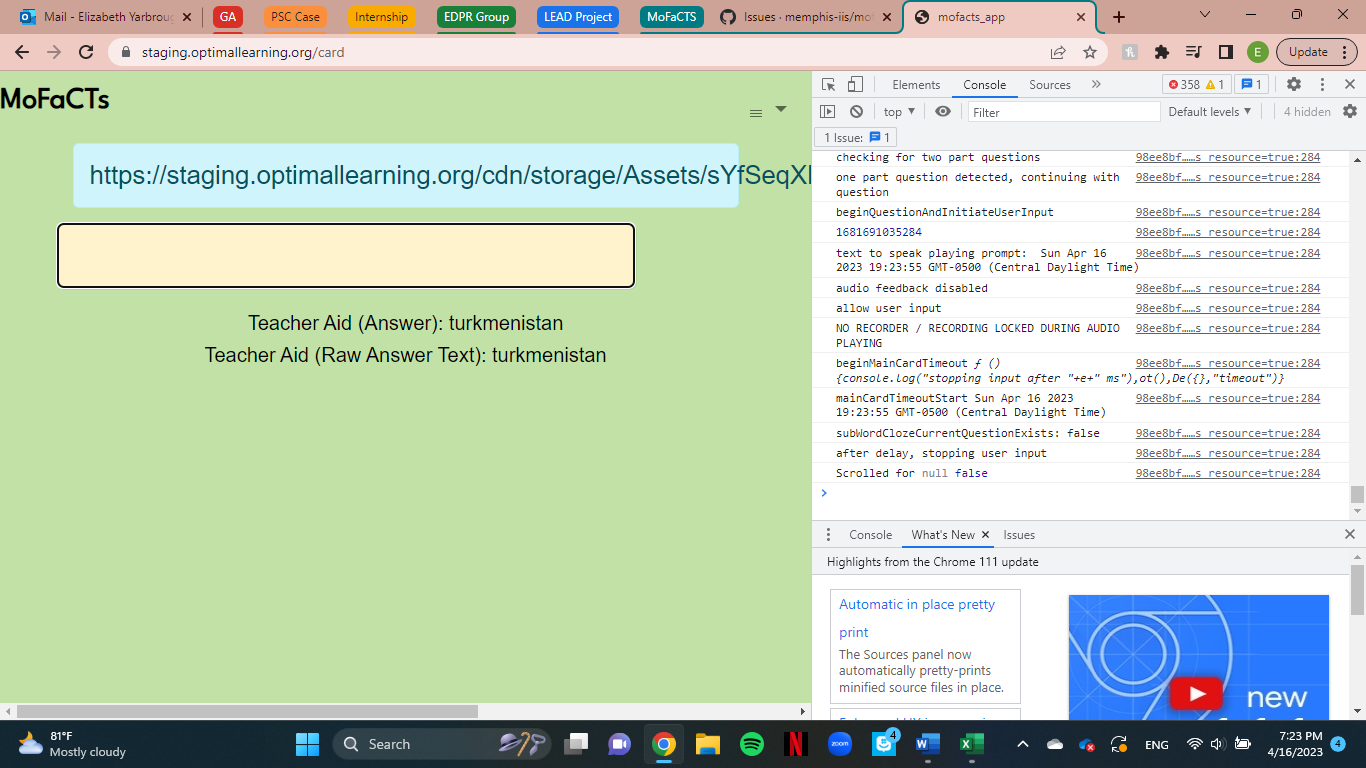Open the Default levels dropdown
Viewport: 1366px width, 768px height.
[x=1210, y=111]
